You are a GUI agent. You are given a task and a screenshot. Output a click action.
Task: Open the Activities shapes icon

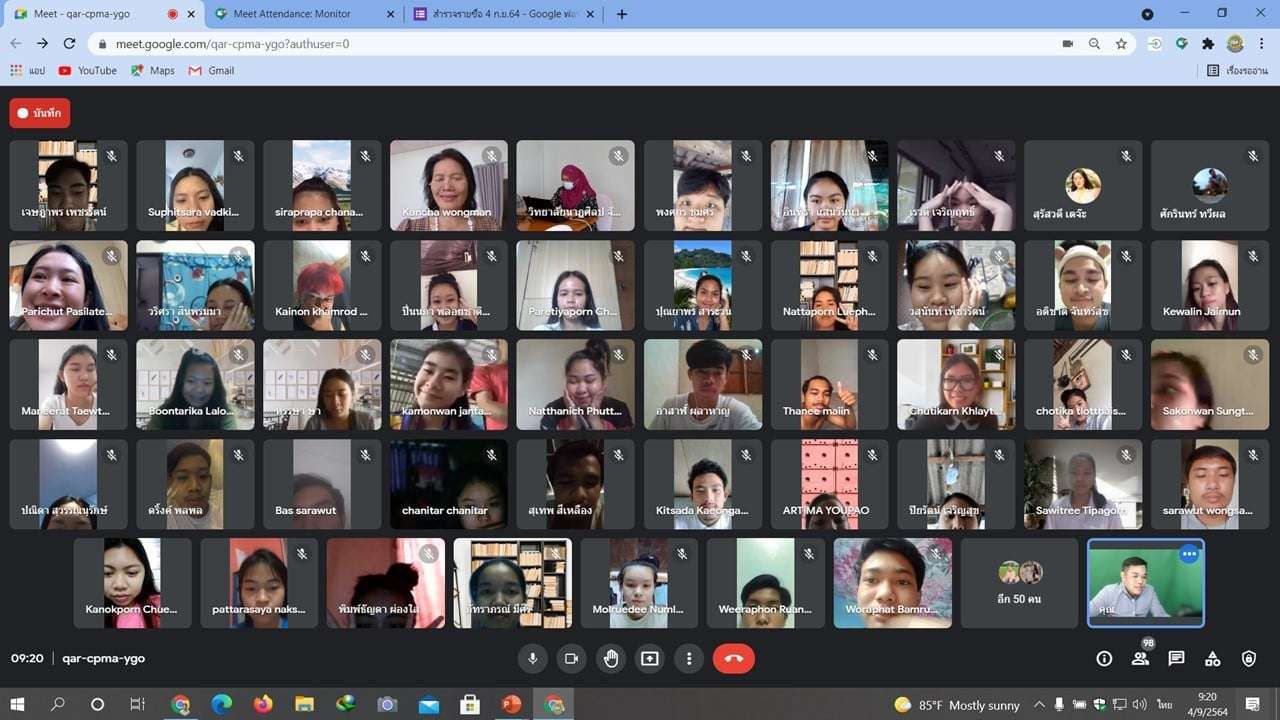pyautogui.click(x=1212, y=658)
